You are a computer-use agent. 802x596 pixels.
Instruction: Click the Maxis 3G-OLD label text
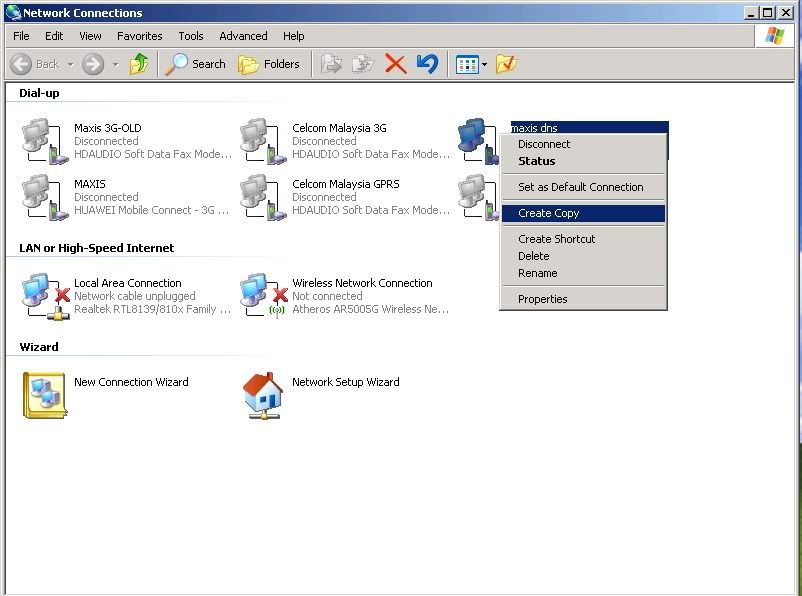[x=107, y=128]
